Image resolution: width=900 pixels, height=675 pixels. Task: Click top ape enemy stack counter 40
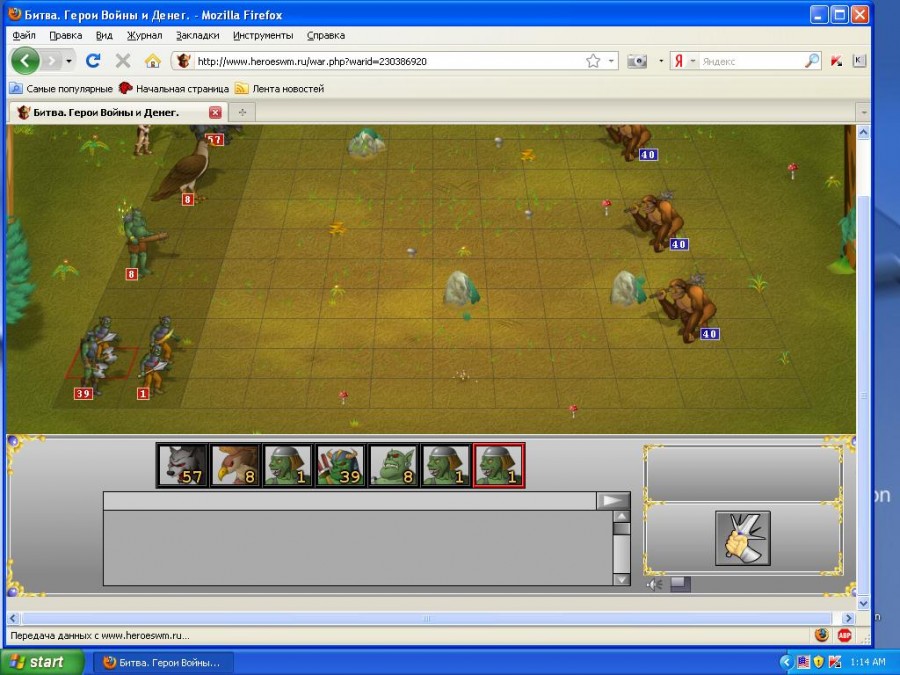click(x=648, y=154)
